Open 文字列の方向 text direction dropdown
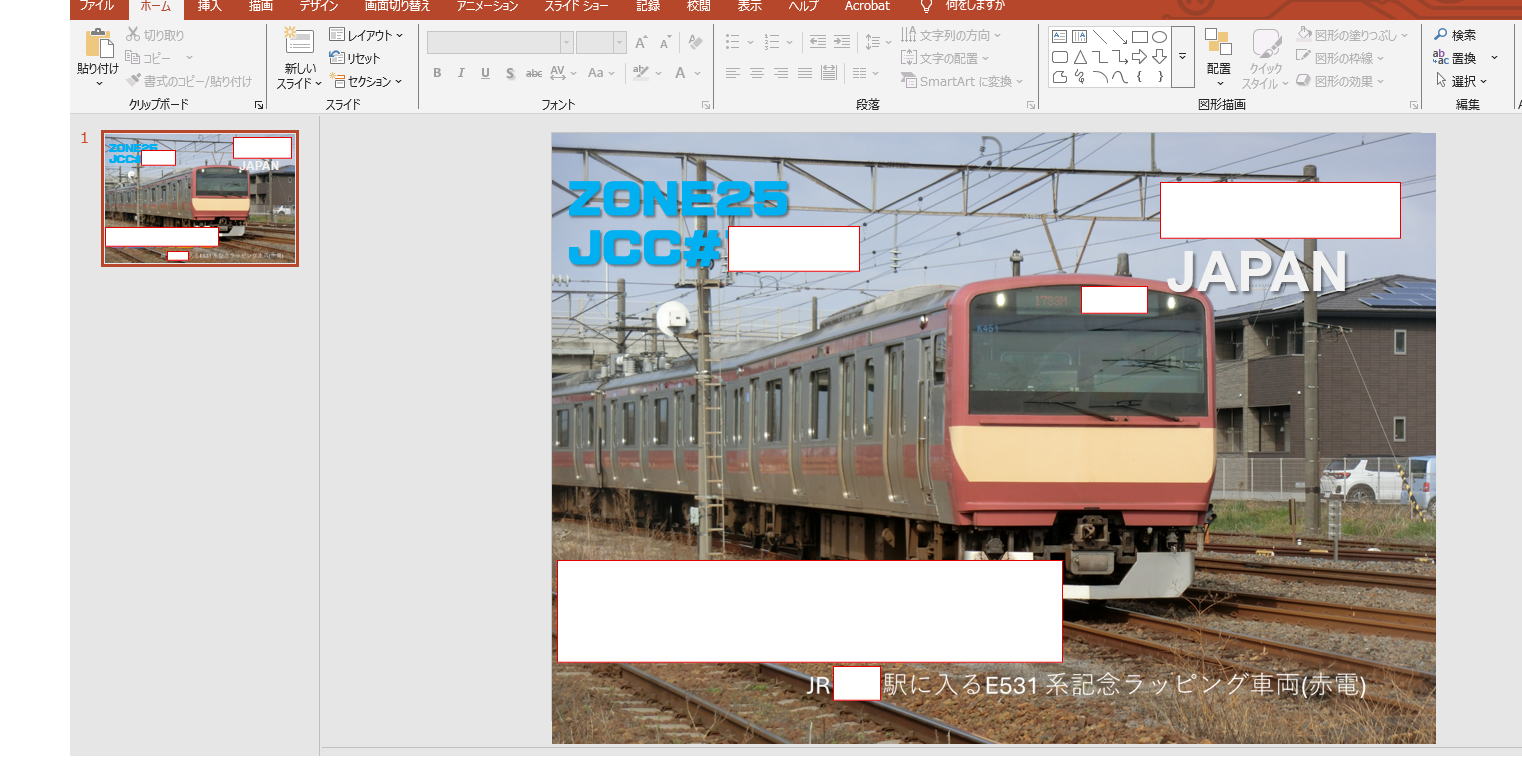This screenshot has height=772, width=1522. [951, 35]
